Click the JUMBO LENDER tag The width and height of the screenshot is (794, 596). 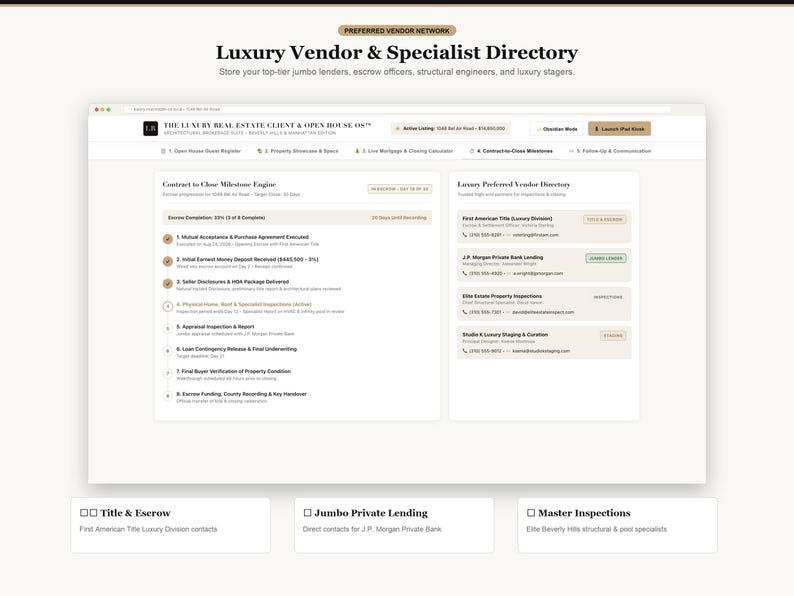pos(606,258)
